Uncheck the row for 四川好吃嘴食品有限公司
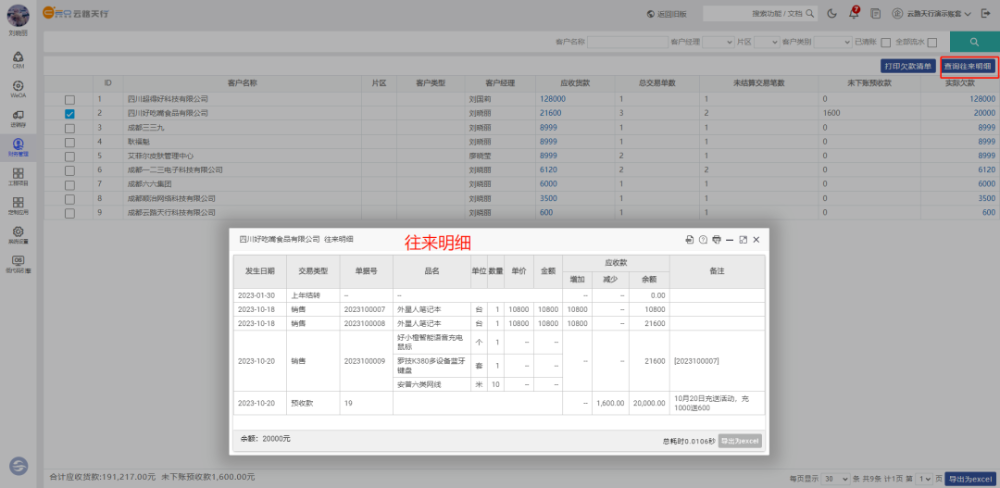The image size is (1000, 488). pos(70,114)
